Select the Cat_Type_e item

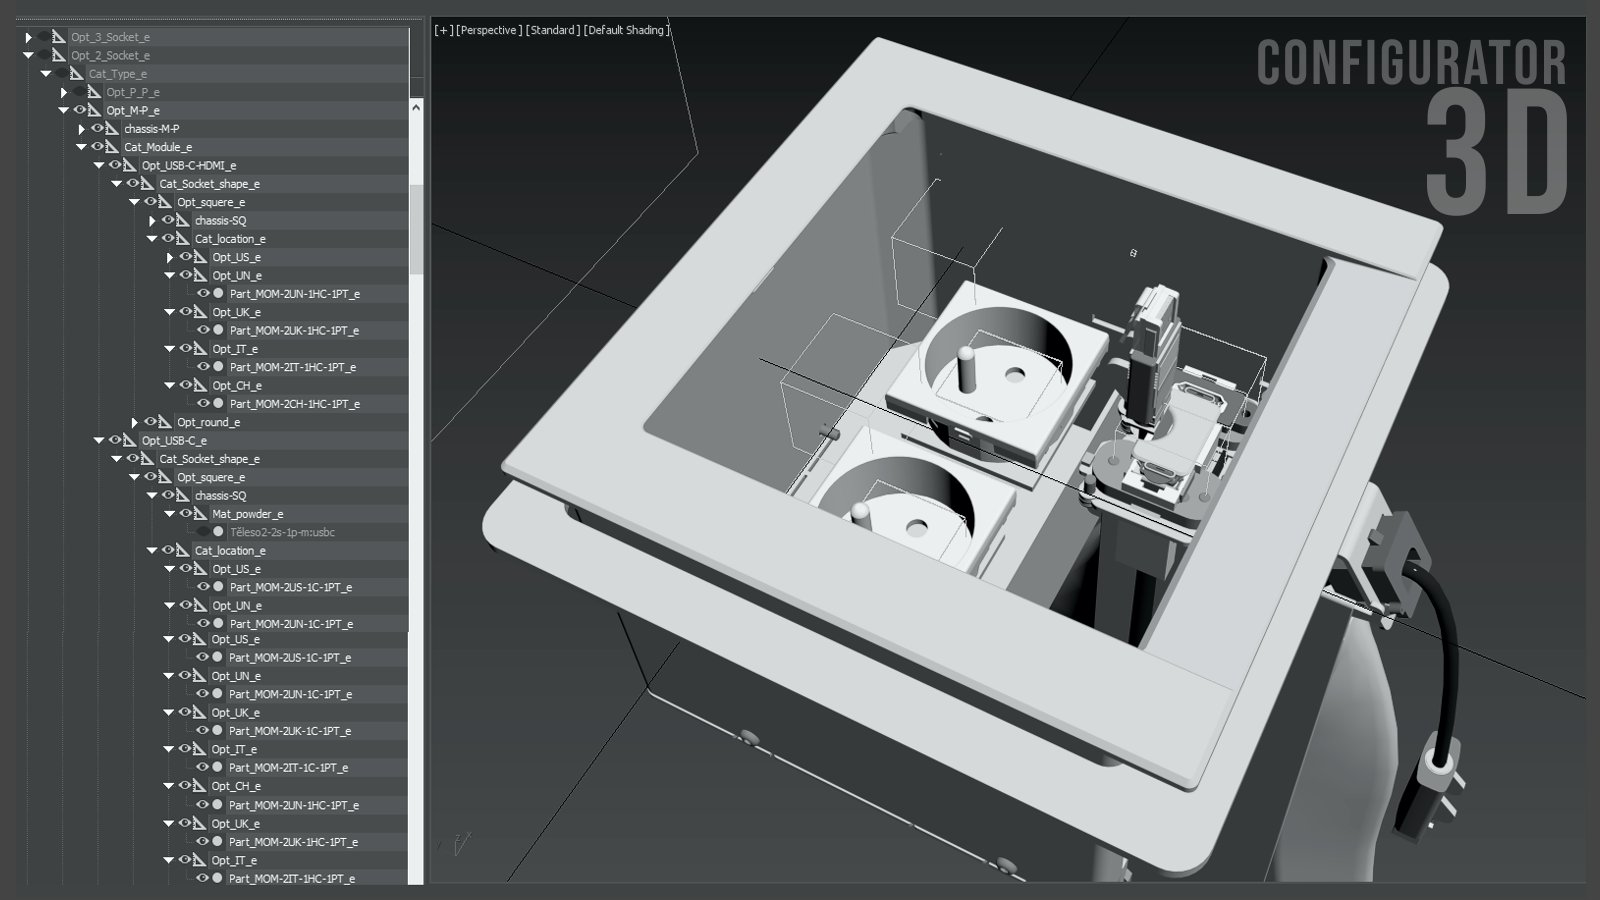[x=117, y=74]
